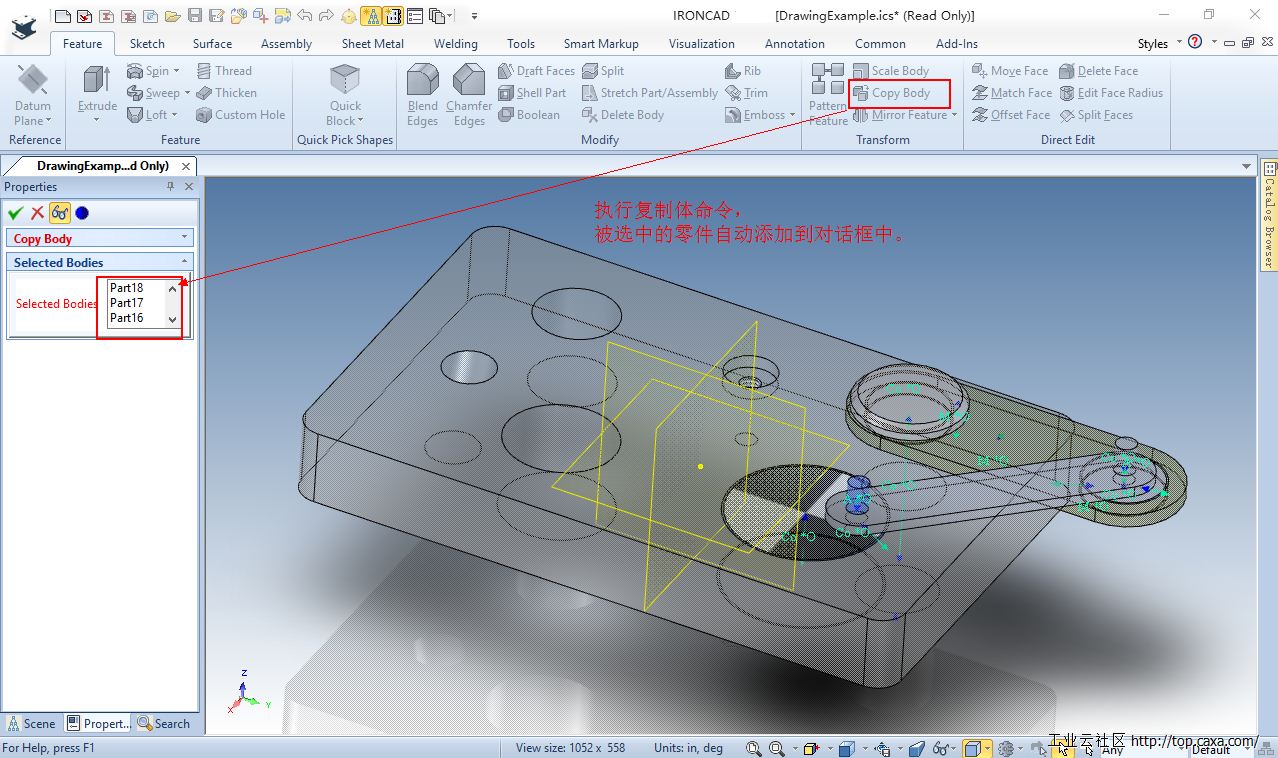Select the Move Face tool

1010,71
